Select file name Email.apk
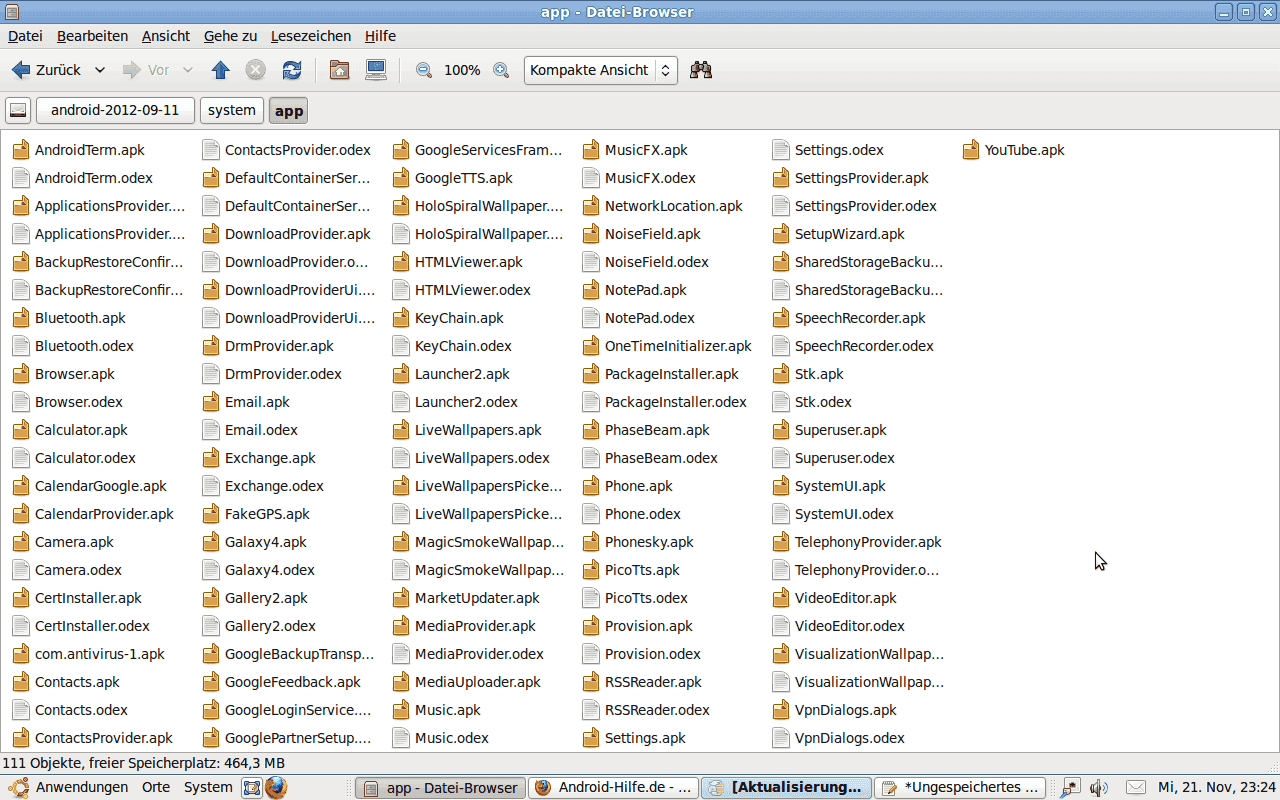Viewport: 1280px width, 800px height. tap(257, 402)
